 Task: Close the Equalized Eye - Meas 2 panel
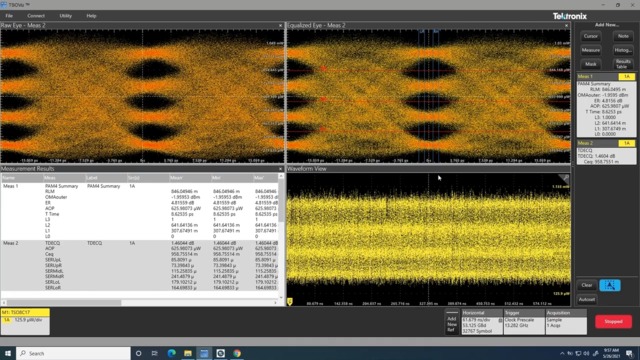(566, 25)
